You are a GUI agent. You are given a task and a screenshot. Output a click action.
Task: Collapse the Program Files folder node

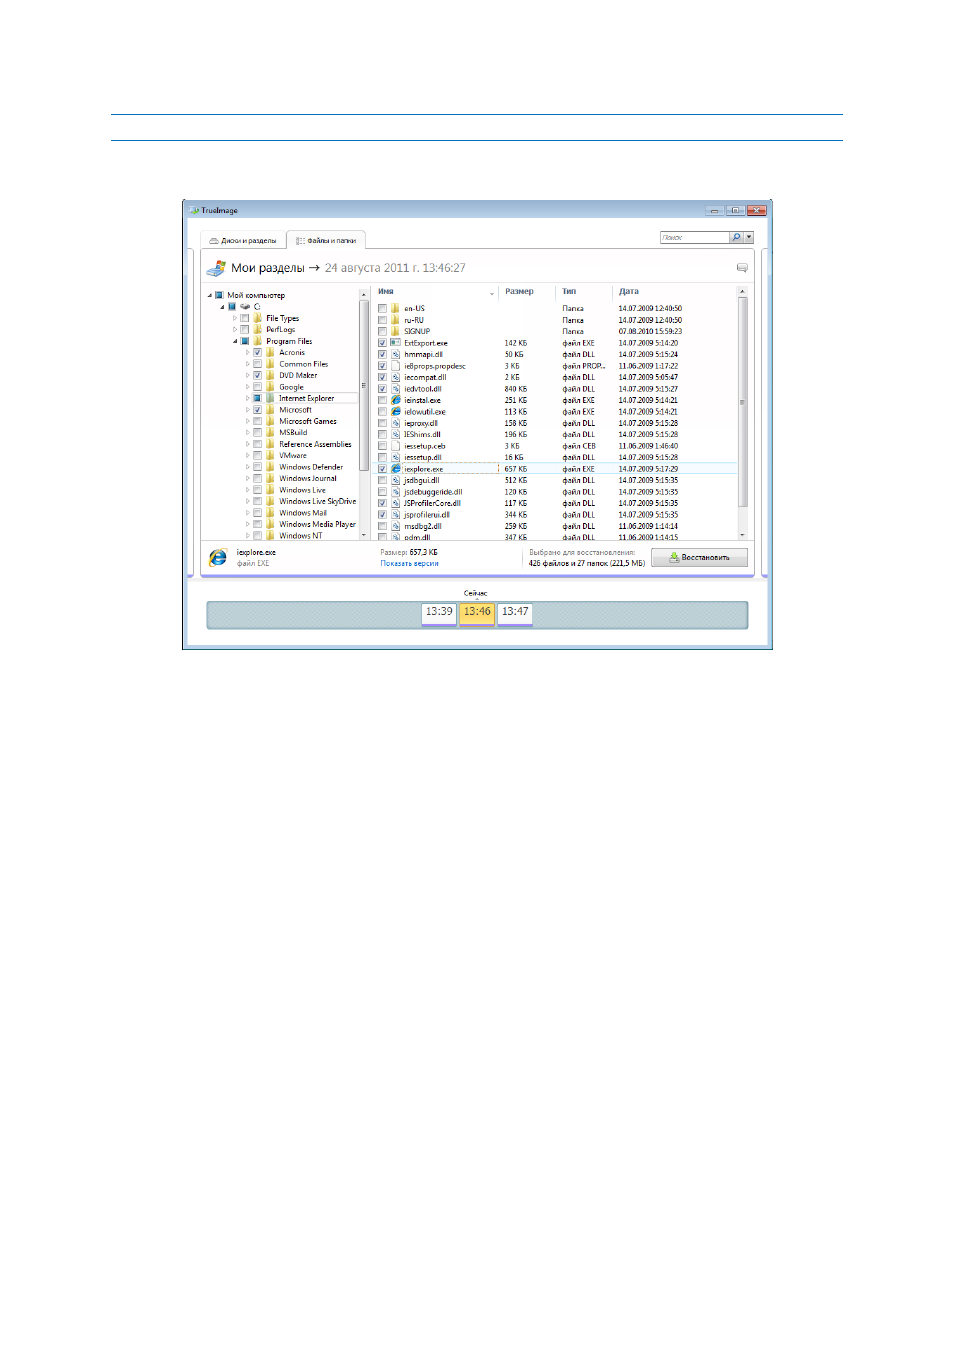[x=235, y=342]
